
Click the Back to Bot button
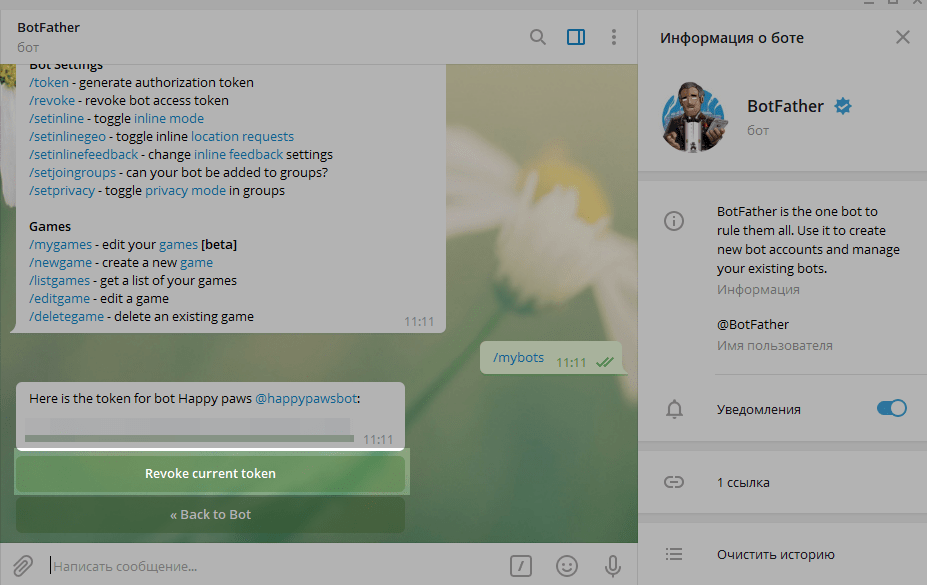click(210, 515)
